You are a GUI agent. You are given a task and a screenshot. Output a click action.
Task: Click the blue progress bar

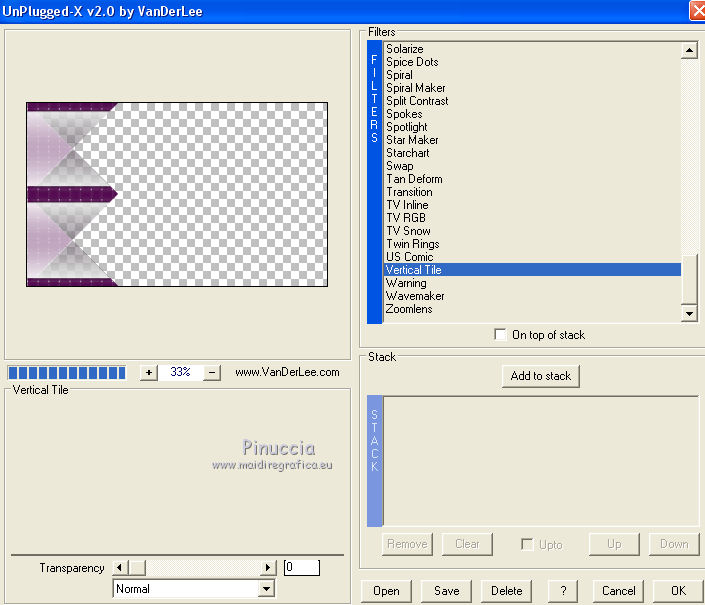click(67, 373)
